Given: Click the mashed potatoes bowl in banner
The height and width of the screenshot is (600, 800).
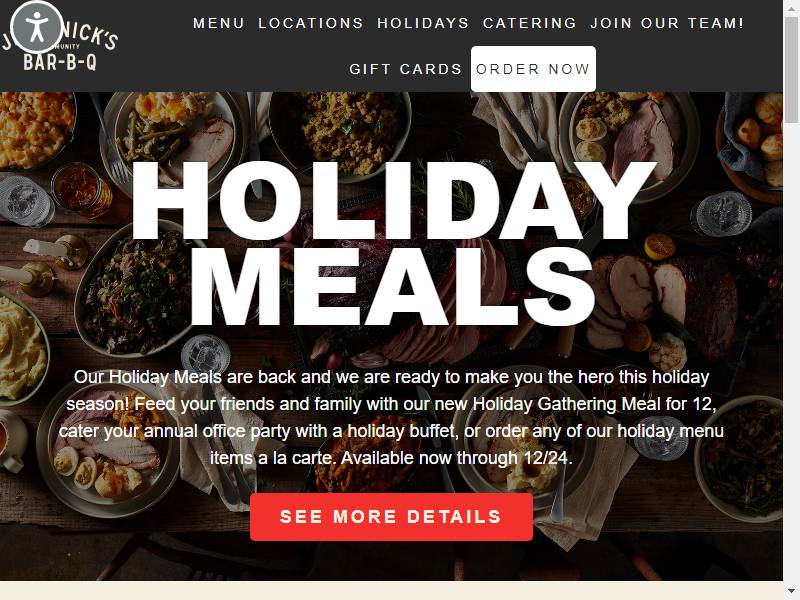Looking at the screenshot, I should click(x=20, y=347).
